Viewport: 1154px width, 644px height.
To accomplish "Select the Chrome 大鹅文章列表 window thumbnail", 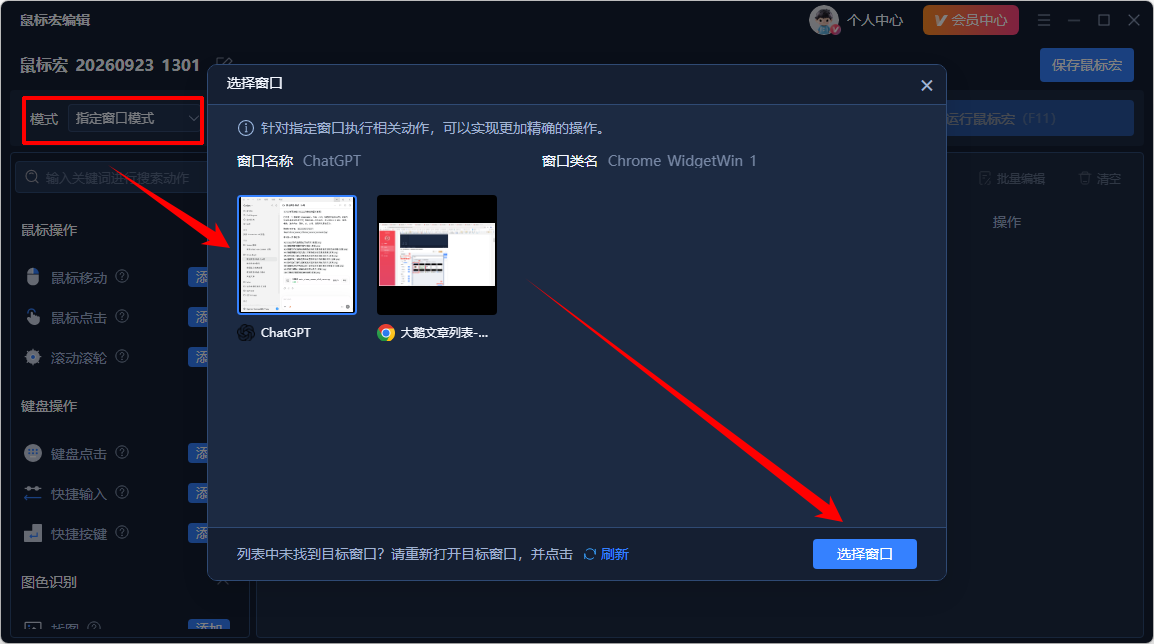I will pos(436,255).
